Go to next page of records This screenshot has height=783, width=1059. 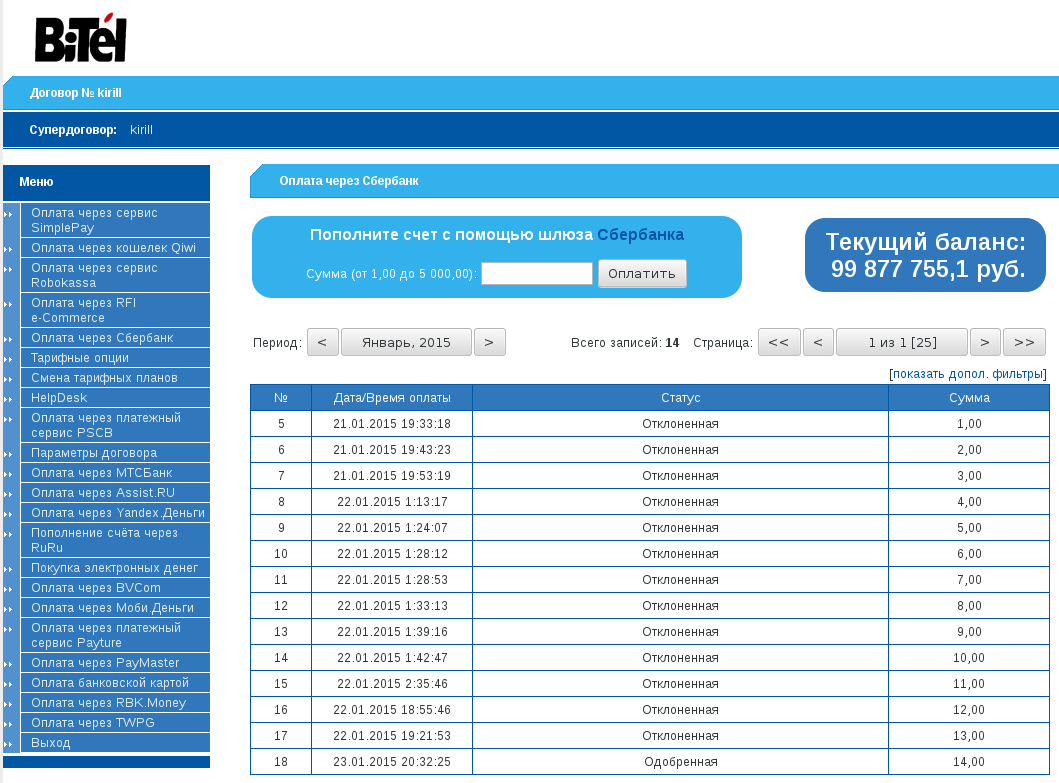click(985, 343)
